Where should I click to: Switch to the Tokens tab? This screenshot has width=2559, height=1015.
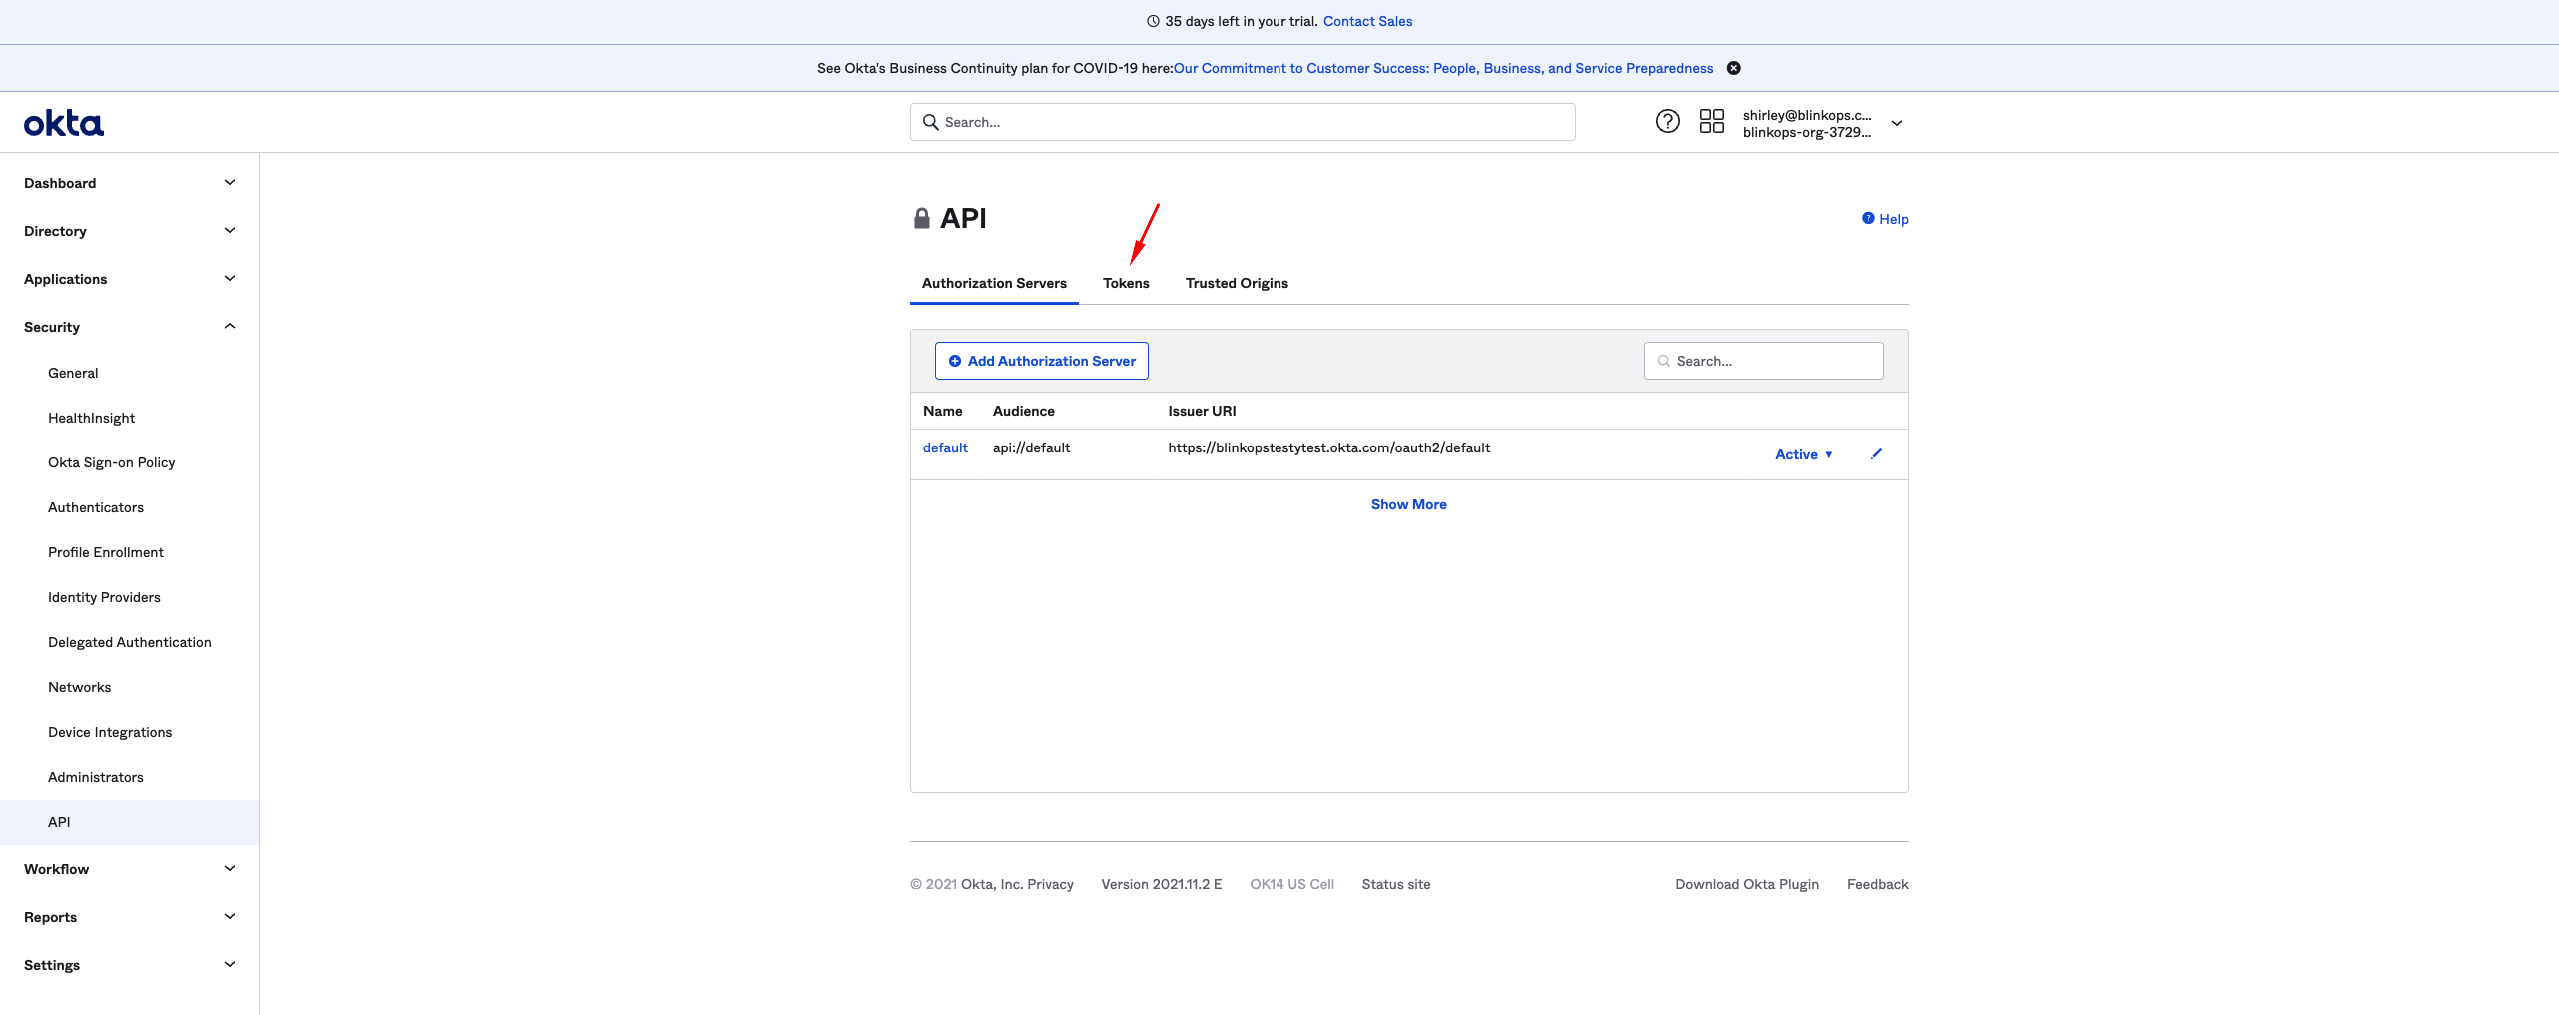1126,283
